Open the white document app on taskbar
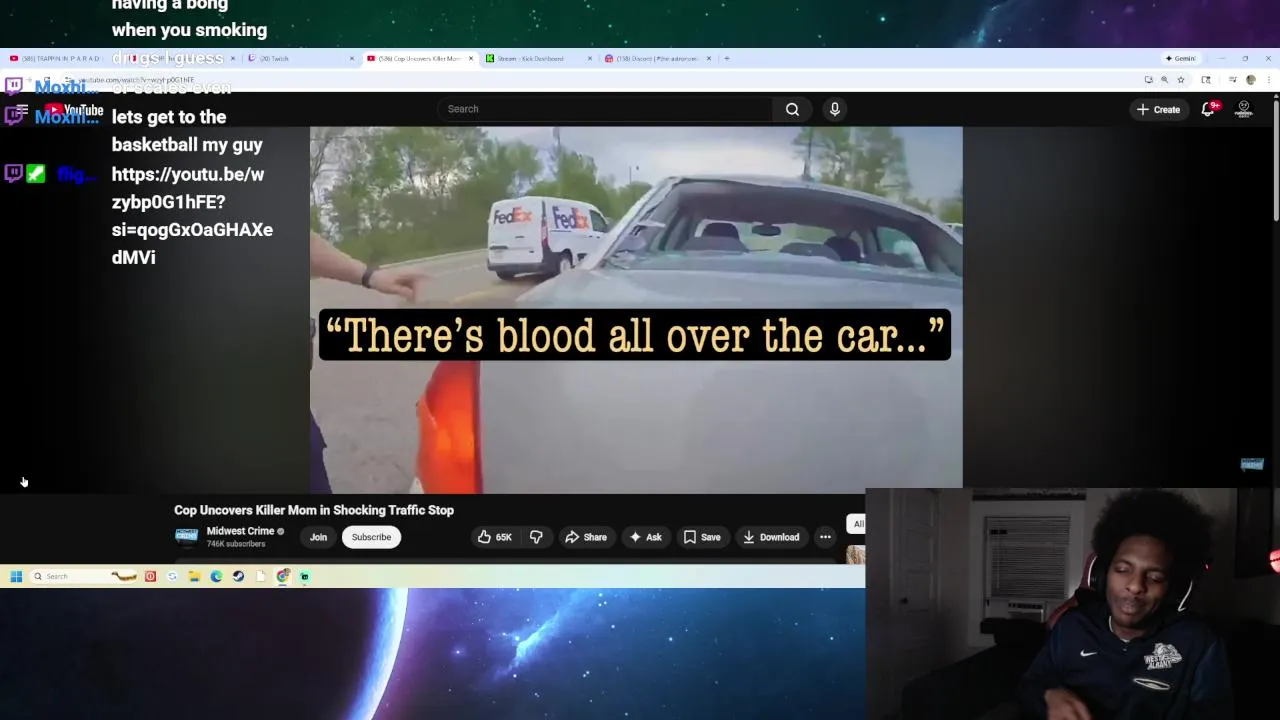The width and height of the screenshot is (1280, 720). tap(260, 576)
